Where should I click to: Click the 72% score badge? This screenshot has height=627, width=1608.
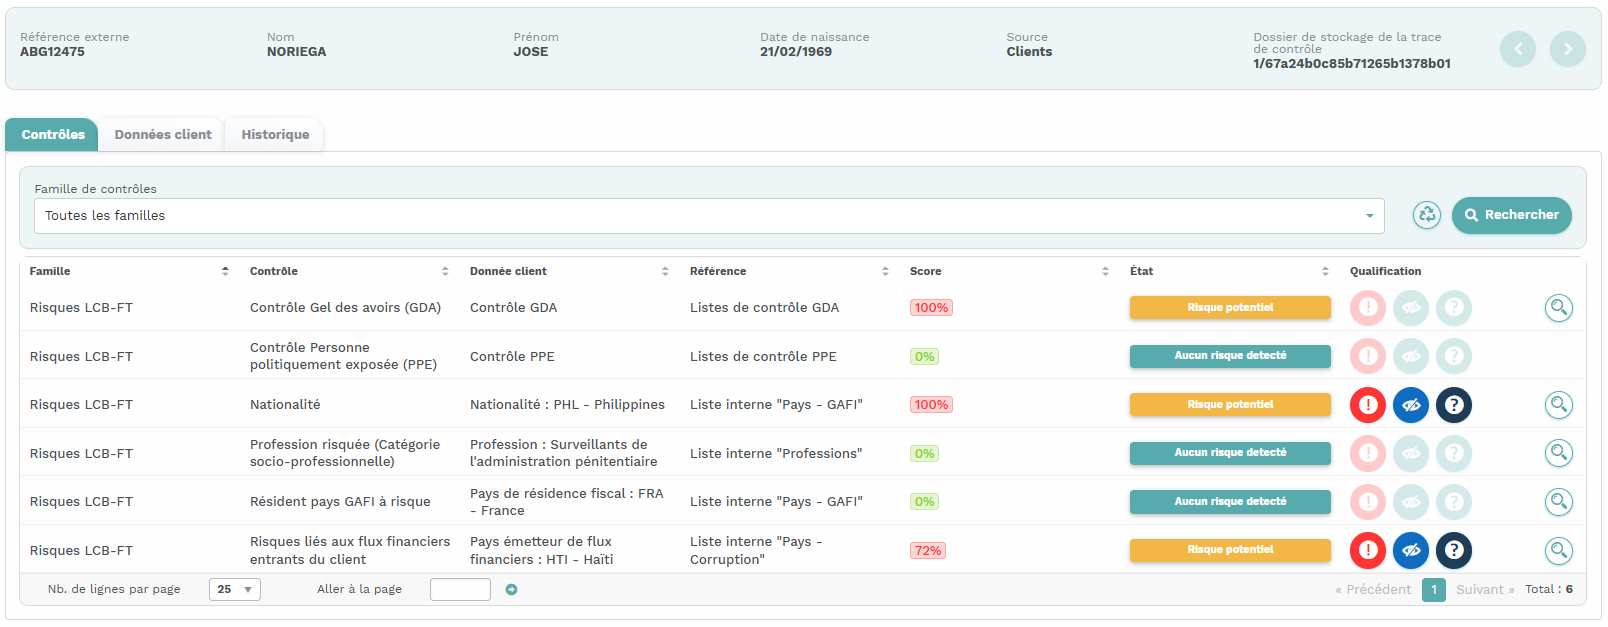[928, 551]
